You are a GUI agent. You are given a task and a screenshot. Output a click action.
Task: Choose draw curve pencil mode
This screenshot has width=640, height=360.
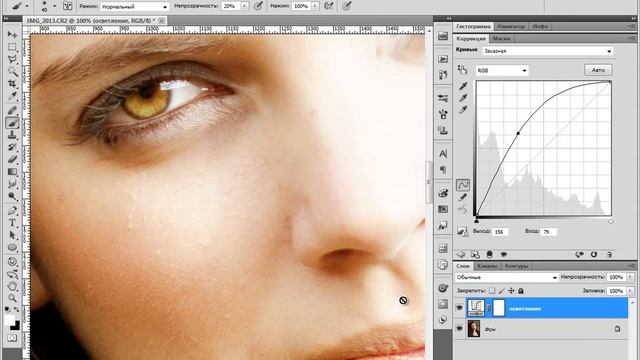pyautogui.click(x=463, y=198)
